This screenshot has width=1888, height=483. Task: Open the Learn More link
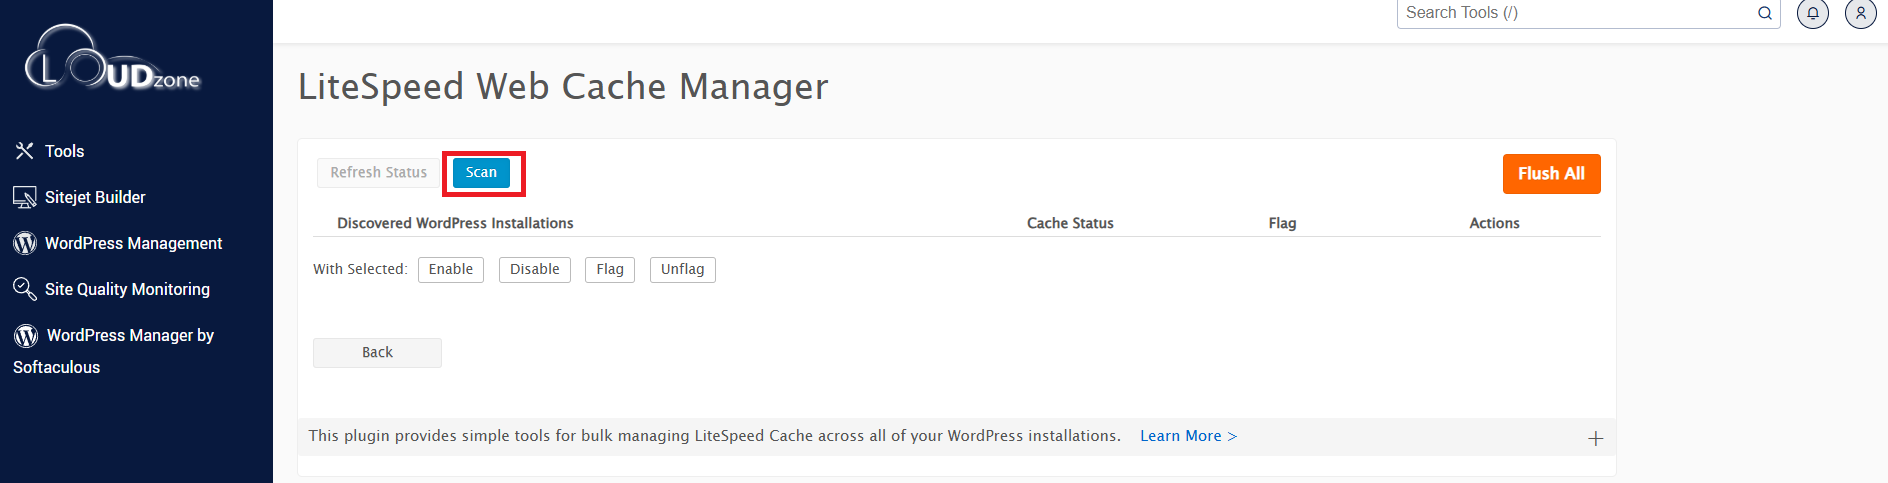coord(1189,436)
